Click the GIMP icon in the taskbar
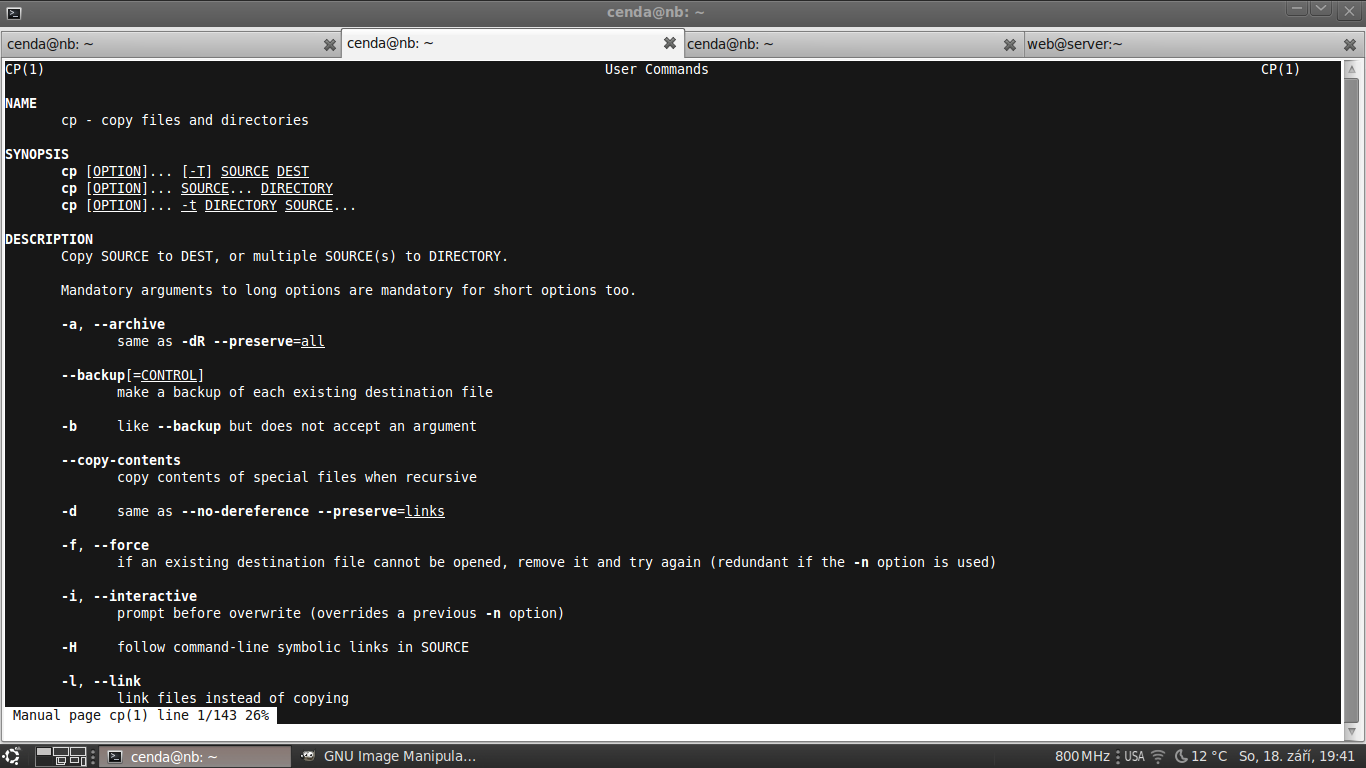The width and height of the screenshot is (1366, 768). click(x=309, y=757)
